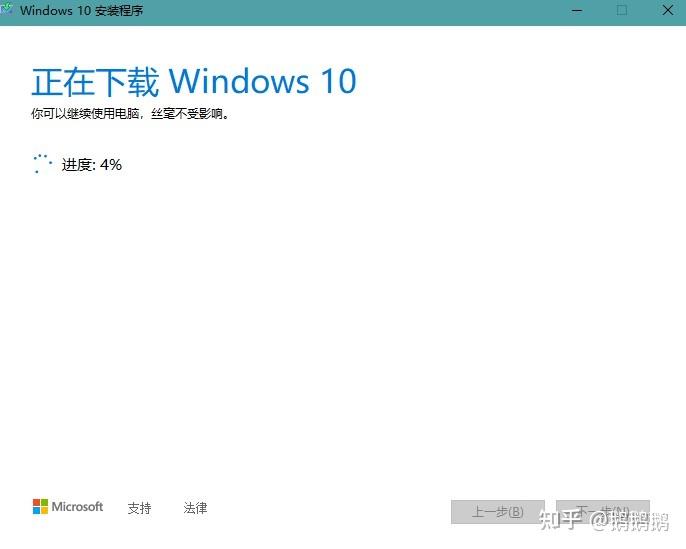The height and width of the screenshot is (549, 686).
Task: Click the 上一步(B) button
Action: point(498,512)
